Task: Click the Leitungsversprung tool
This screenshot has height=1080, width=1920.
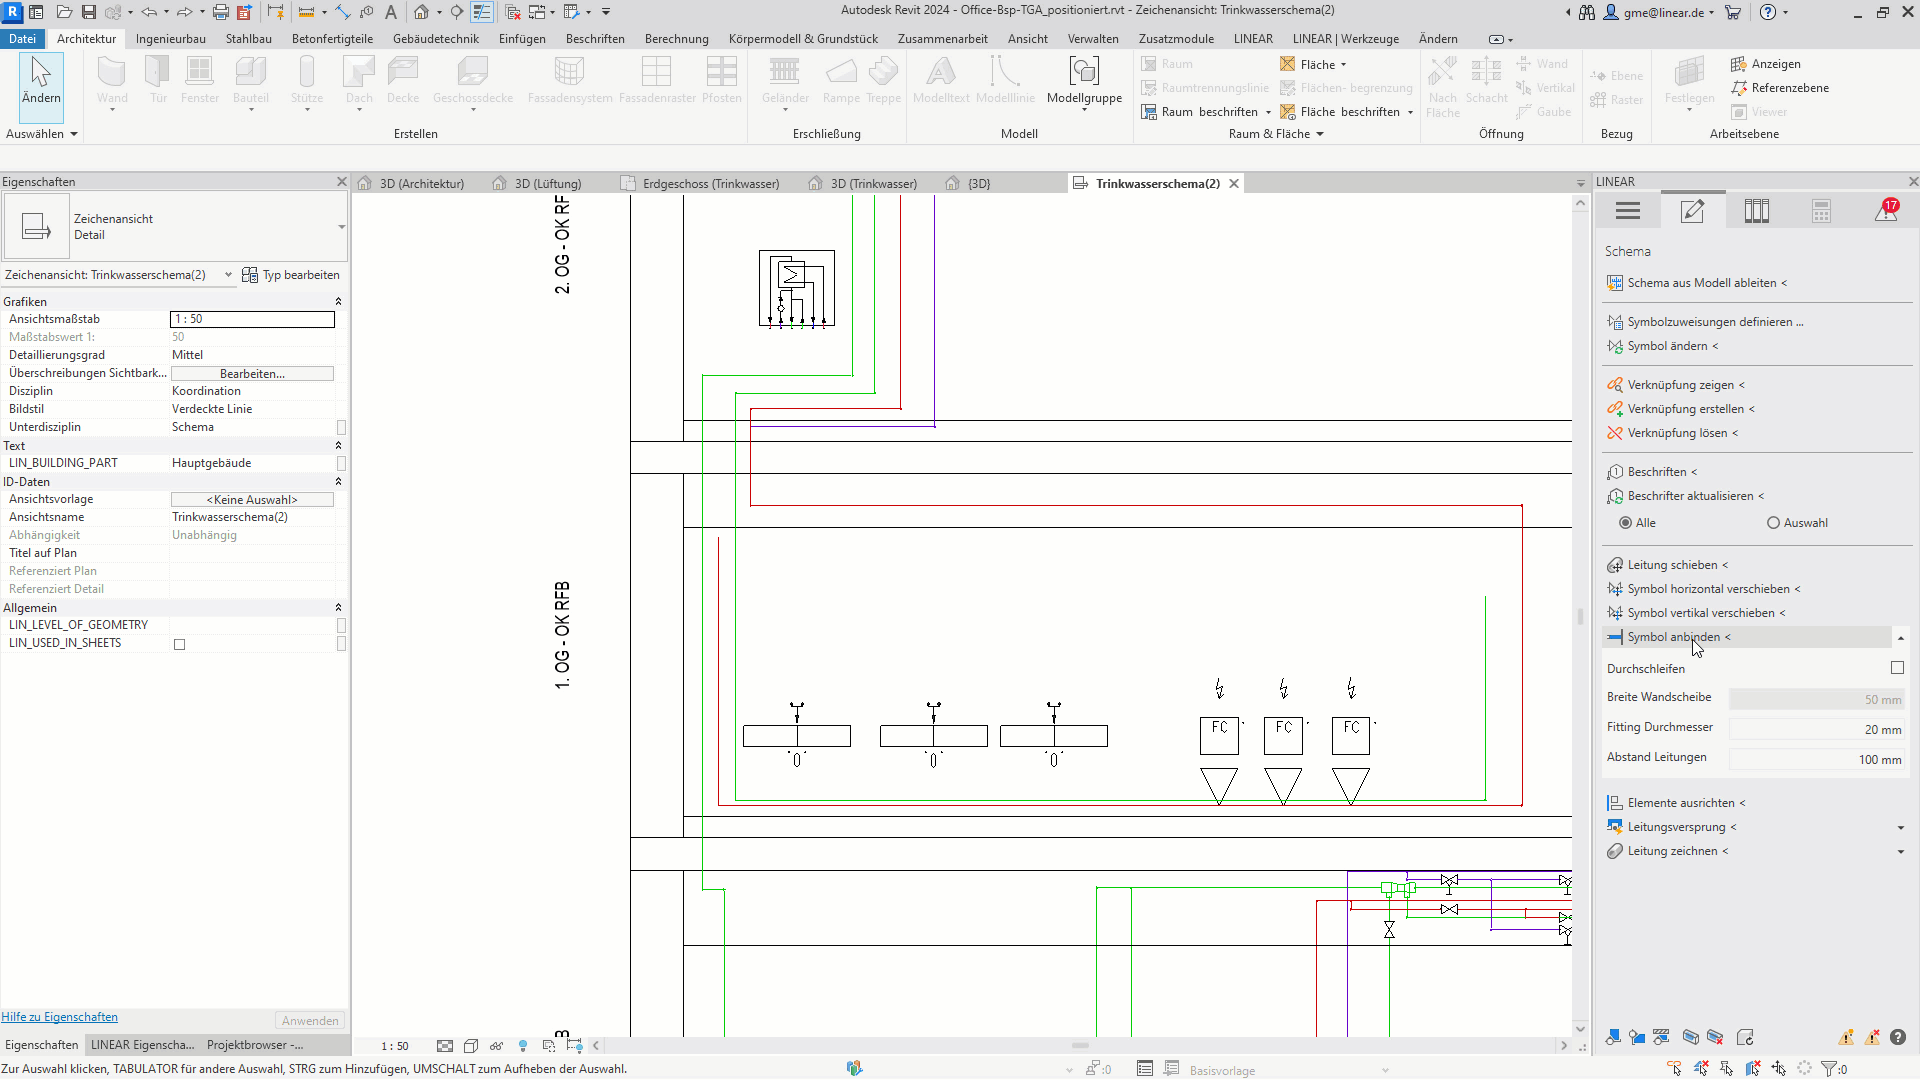Action: tap(1676, 827)
